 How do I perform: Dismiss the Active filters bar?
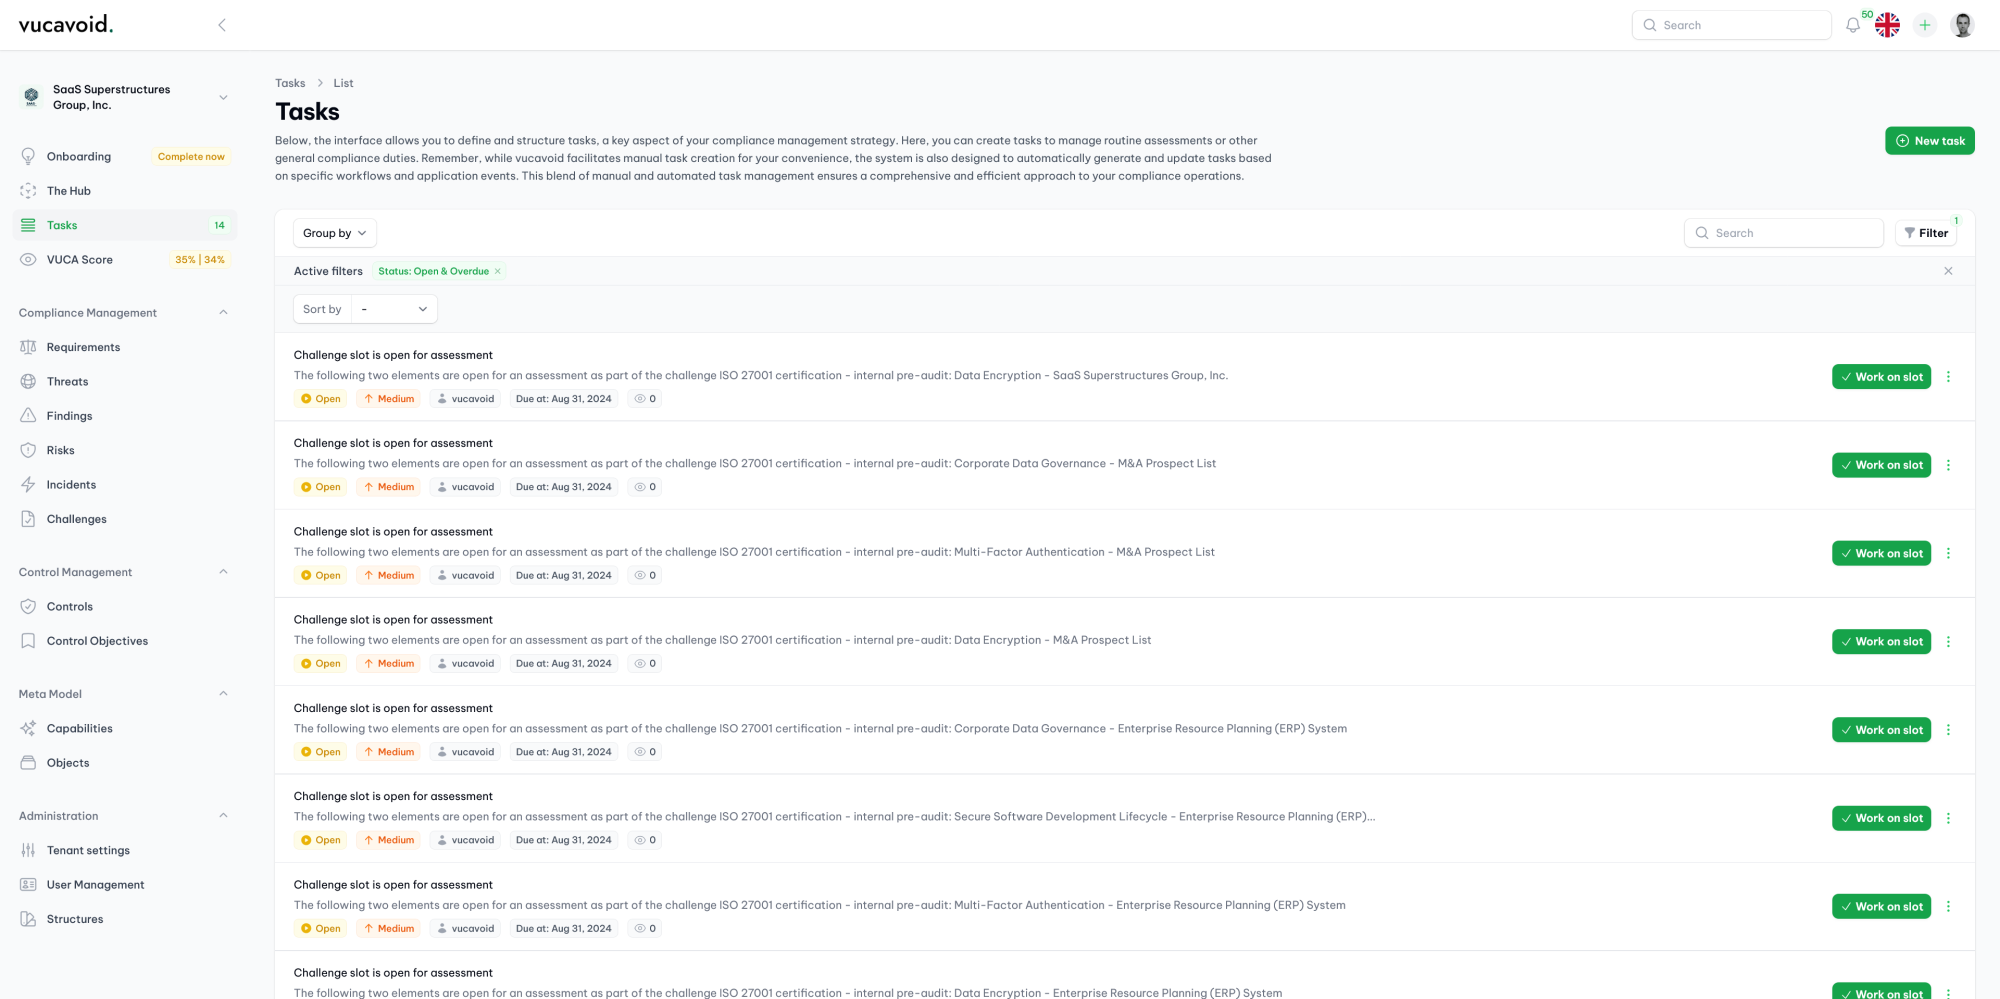click(1948, 271)
